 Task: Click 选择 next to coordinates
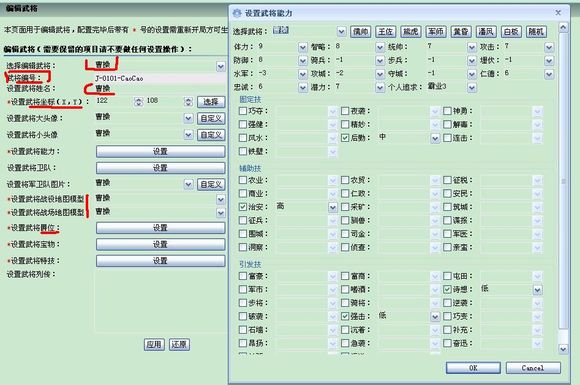pyautogui.click(x=211, y=102)
